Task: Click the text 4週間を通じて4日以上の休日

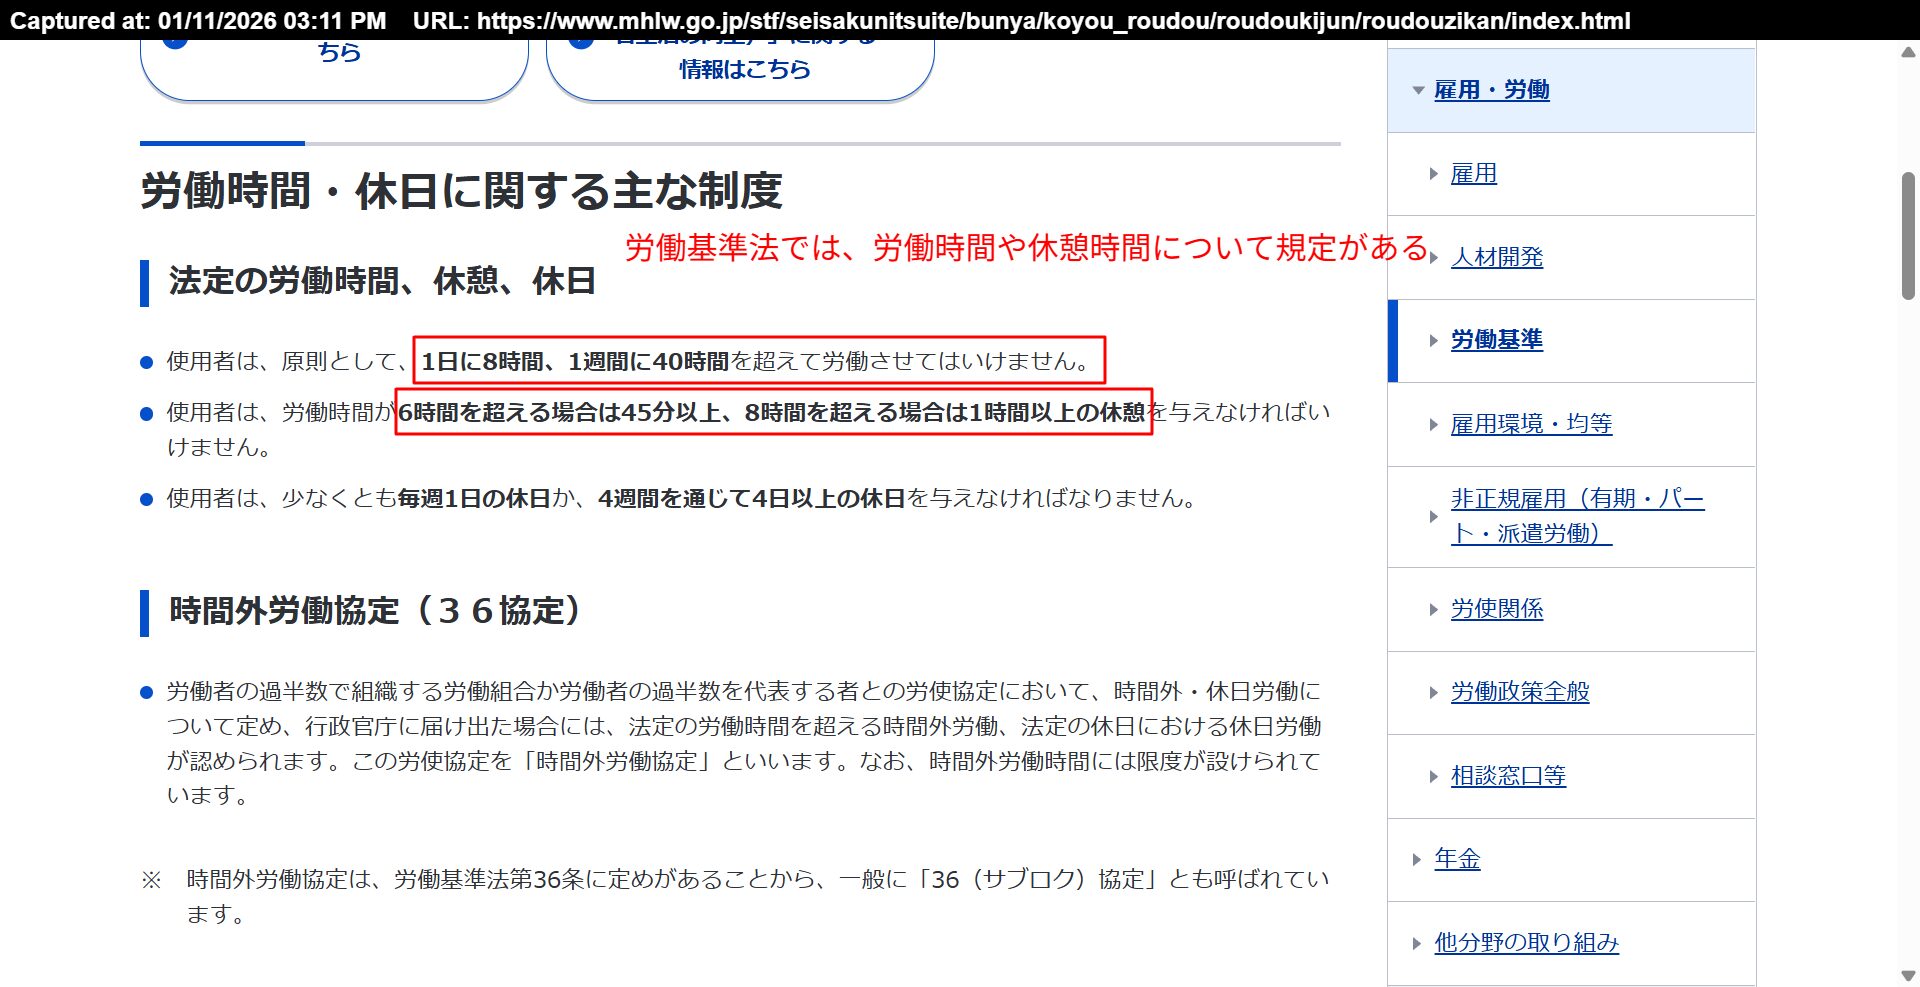Action: [x=752, y=499]
